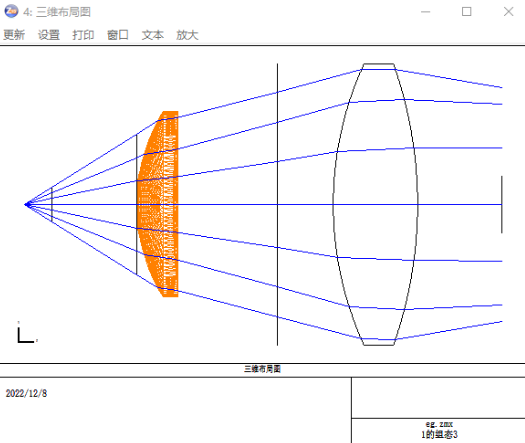The image size is (525, 443).
Task: Click the large biconvex lens outline
Action: click(x=375, y=204)
